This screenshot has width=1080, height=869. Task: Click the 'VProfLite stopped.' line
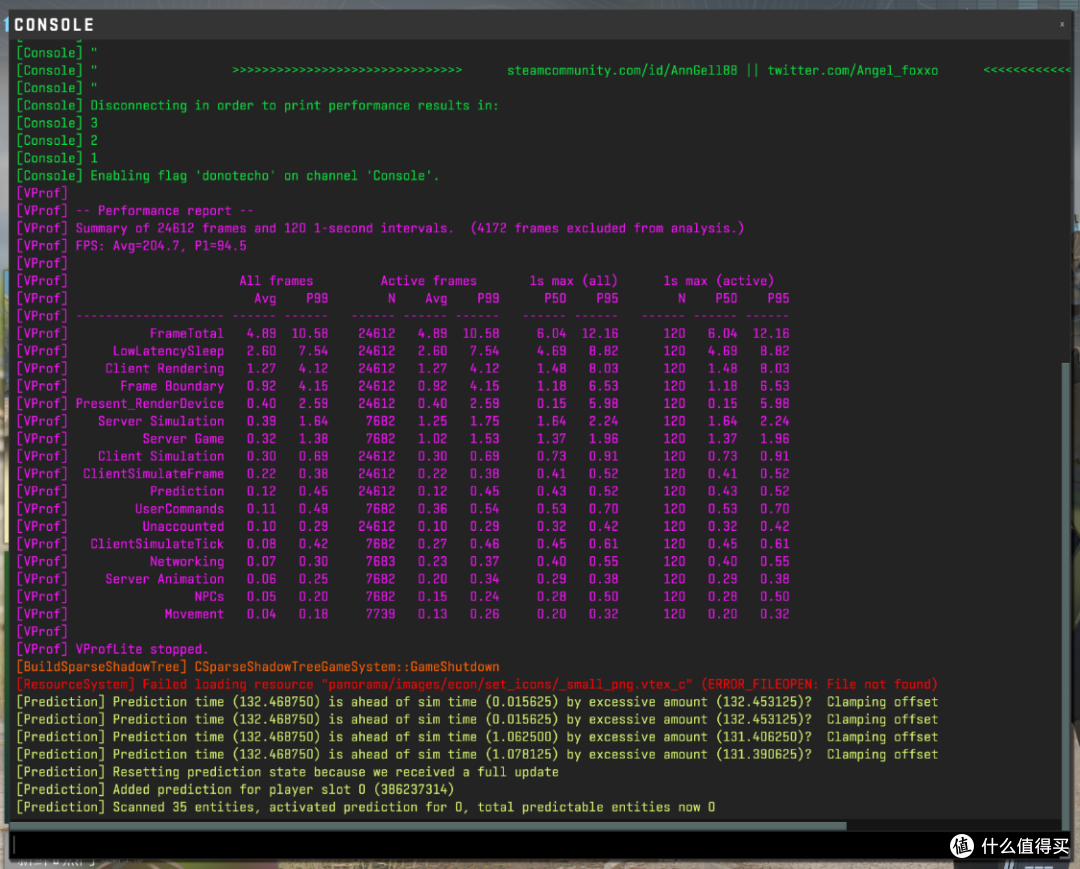(112, 649)
